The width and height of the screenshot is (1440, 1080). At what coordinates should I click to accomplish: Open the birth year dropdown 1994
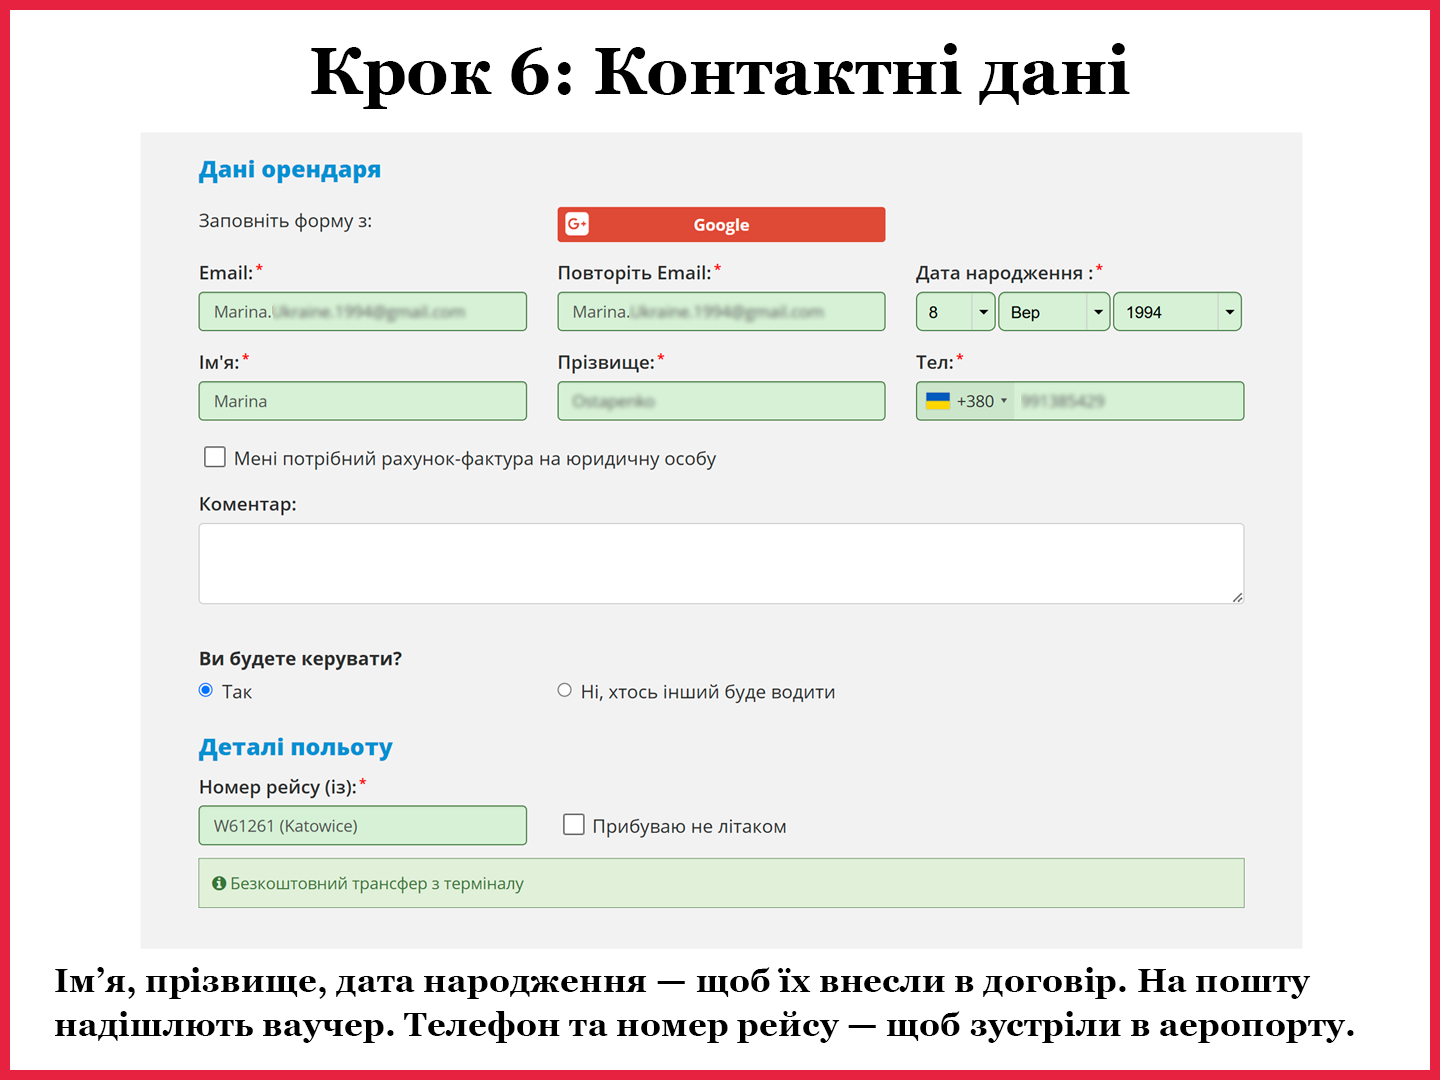(x=1176, y=312)
